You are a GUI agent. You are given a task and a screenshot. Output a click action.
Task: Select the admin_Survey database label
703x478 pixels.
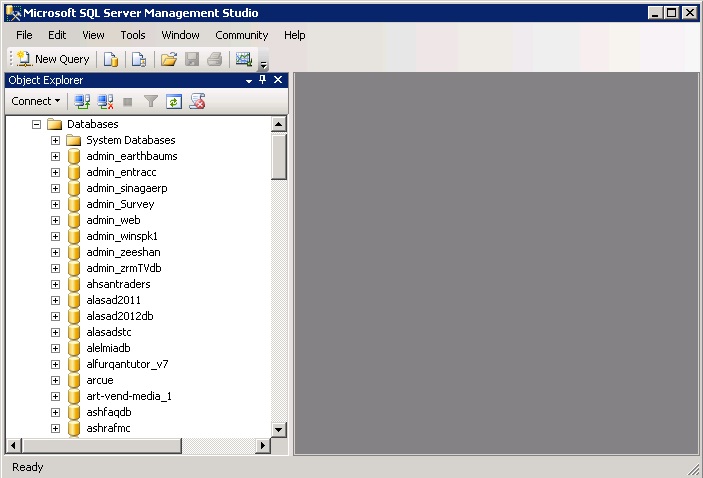120,204
